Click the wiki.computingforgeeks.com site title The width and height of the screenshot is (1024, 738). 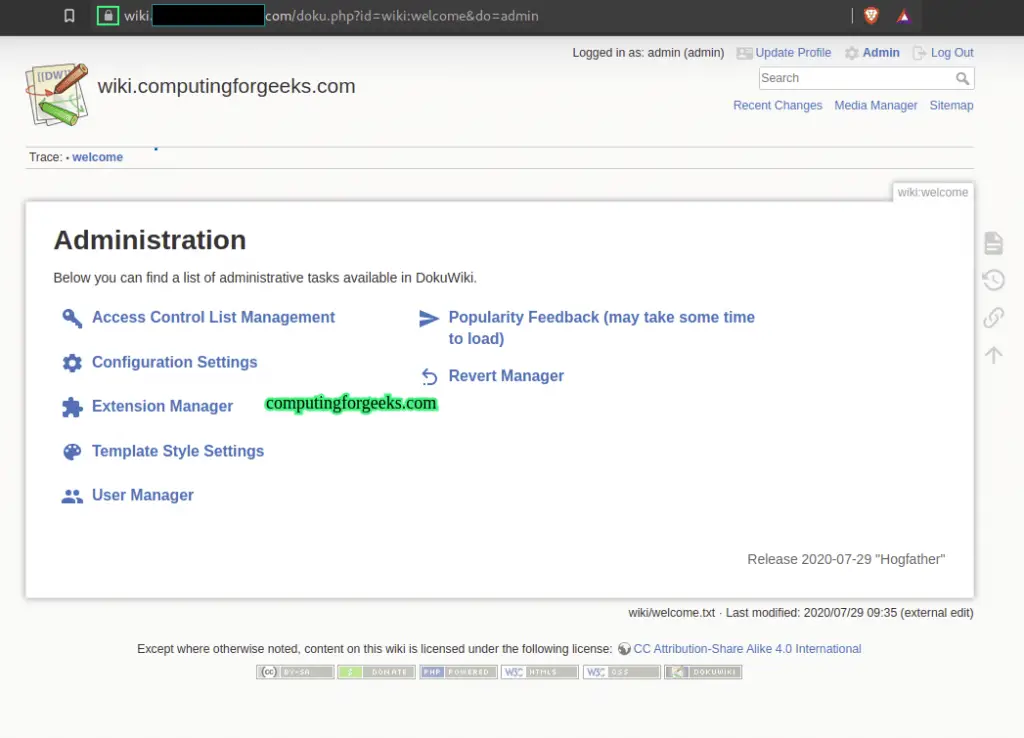pos(226,86)
